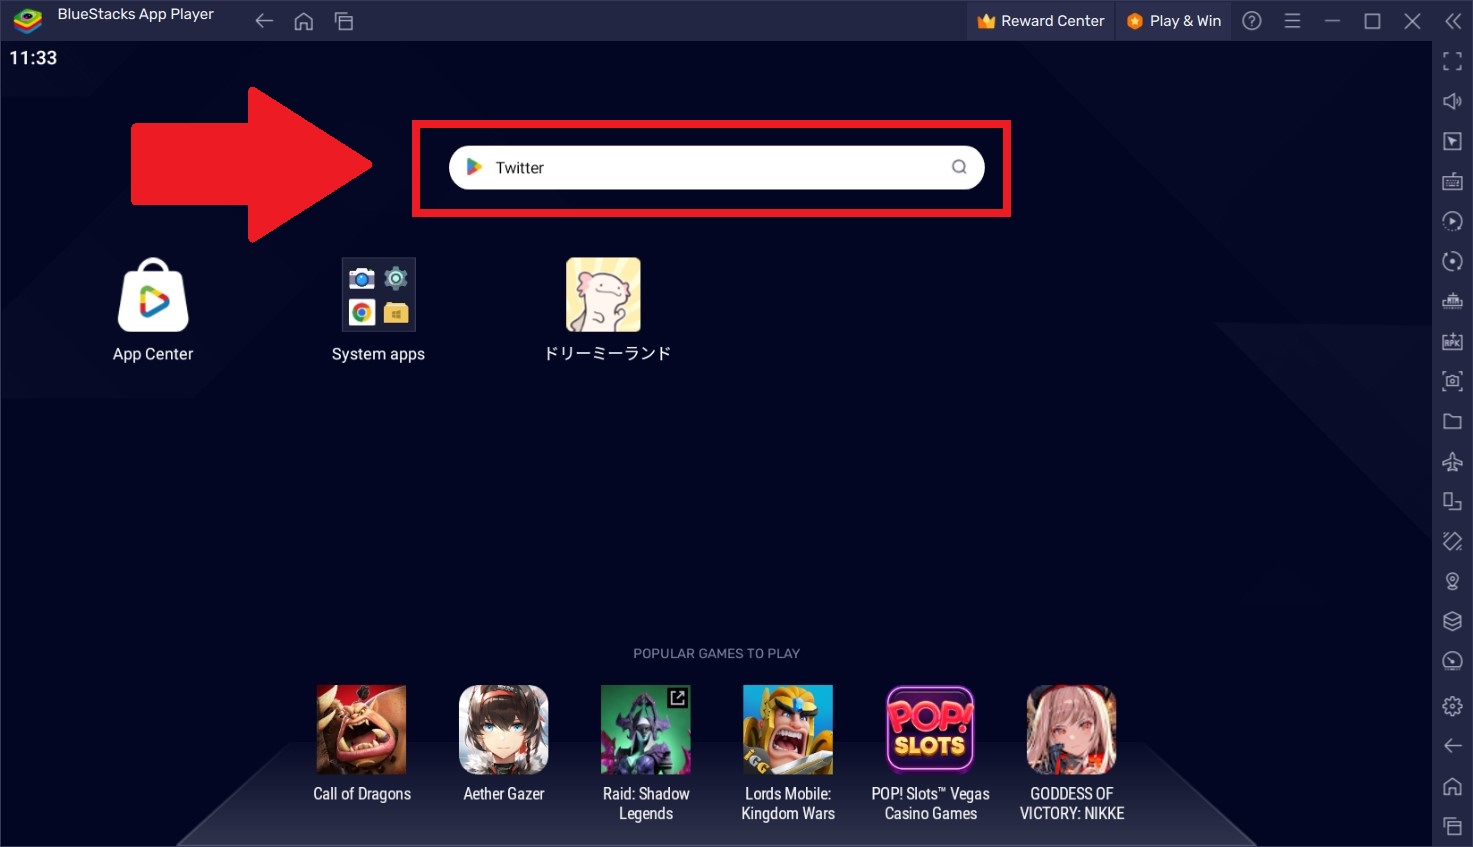Viewport: 1473px width, 847px height.
Task: Click the circular play icon in the sidebar
Action: tap(1453, 221)
